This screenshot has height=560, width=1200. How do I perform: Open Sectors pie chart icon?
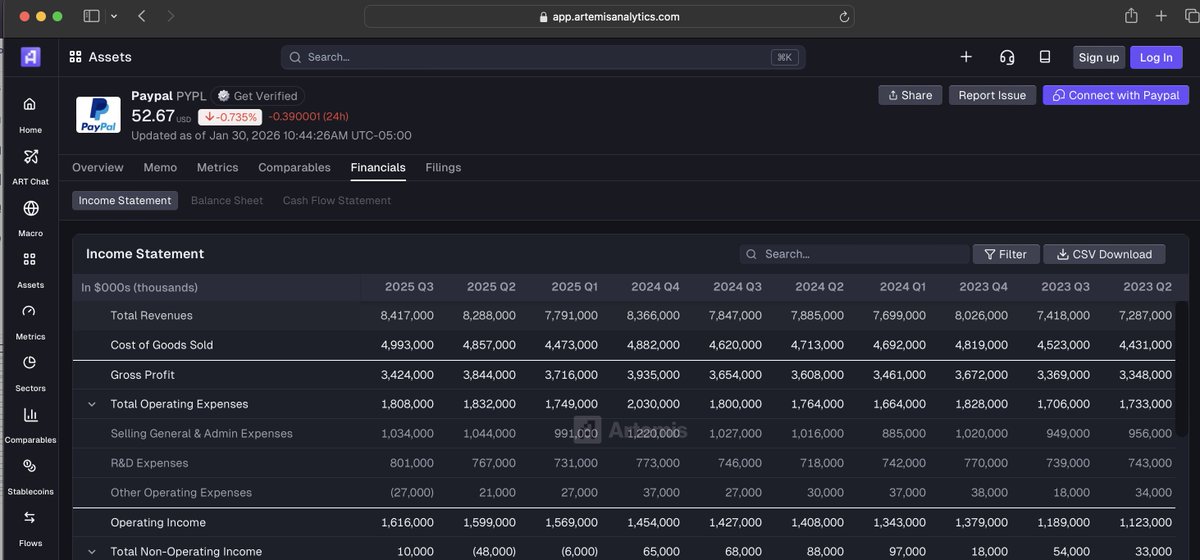tap(30, 363)
